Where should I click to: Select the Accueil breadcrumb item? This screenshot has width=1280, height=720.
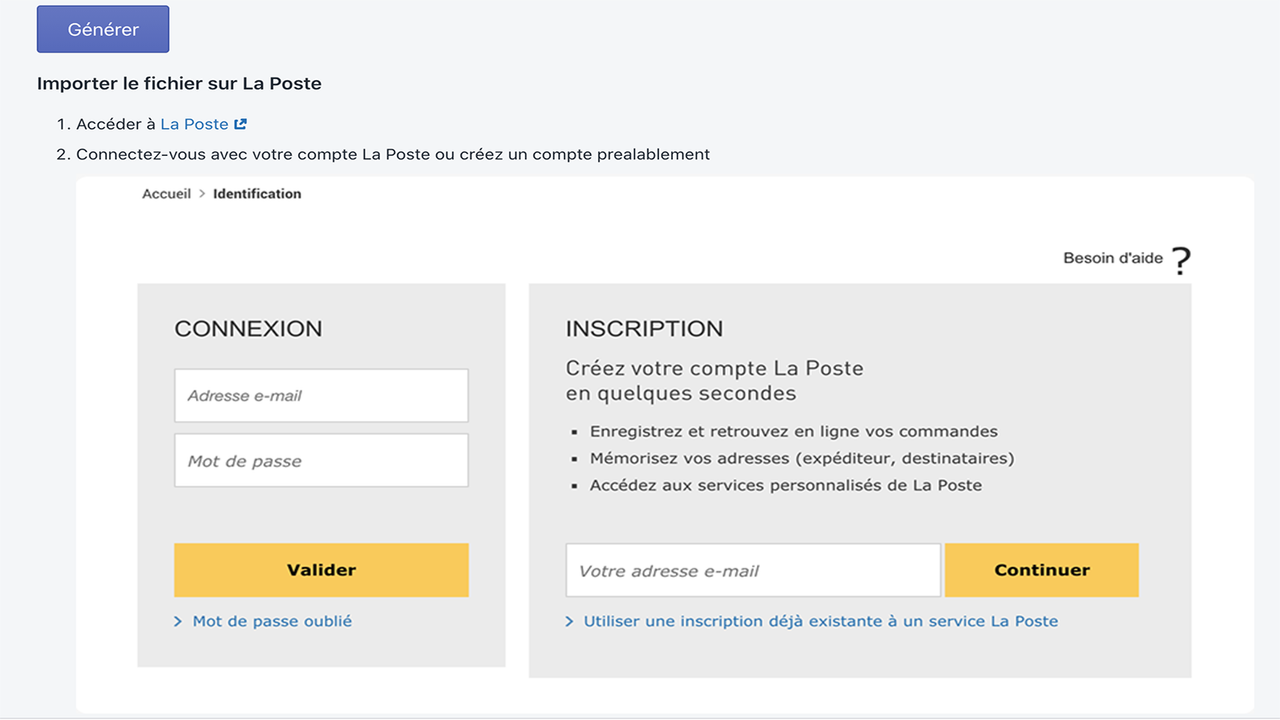[166, 193]
